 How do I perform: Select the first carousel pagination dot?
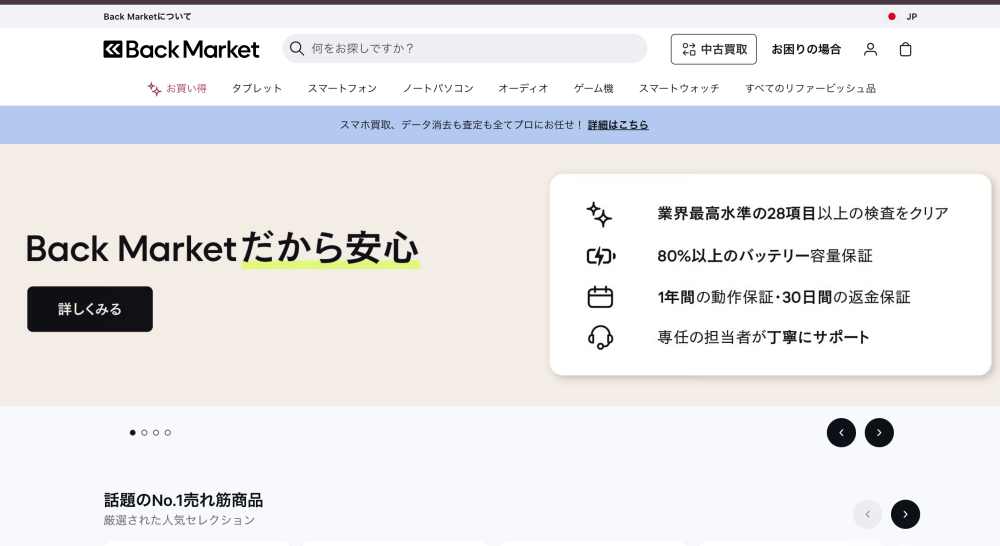(132, 433)
